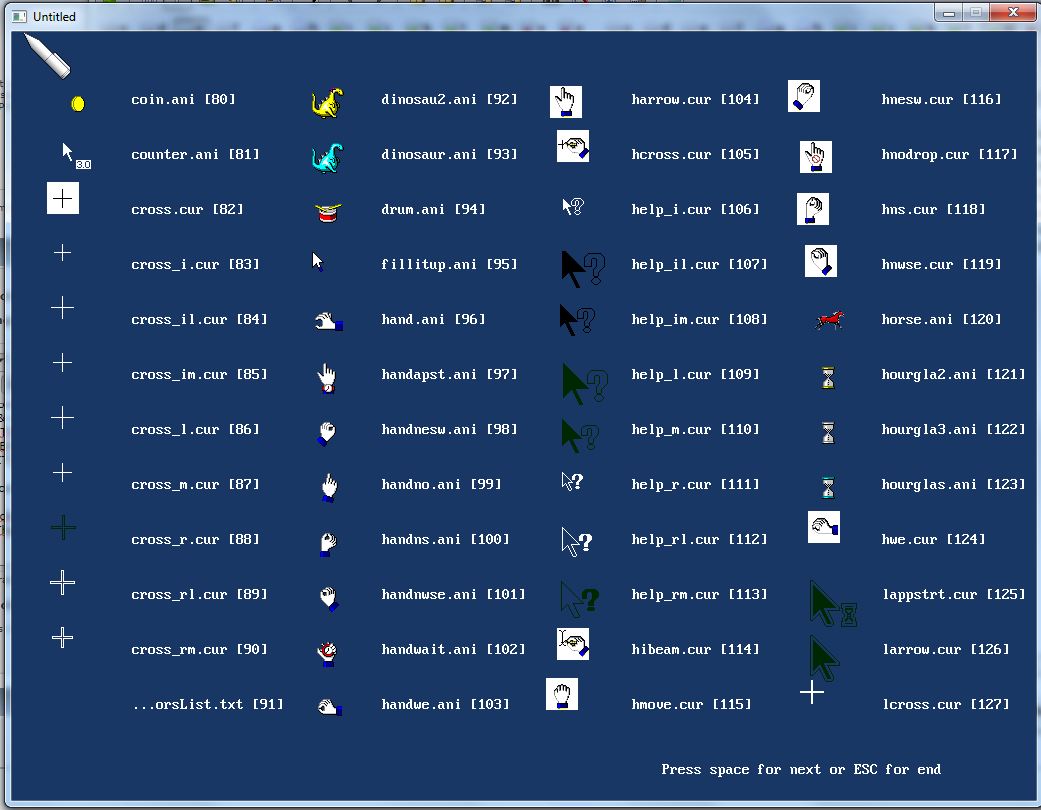Click the cross.cur white box icon

(62, 198)
